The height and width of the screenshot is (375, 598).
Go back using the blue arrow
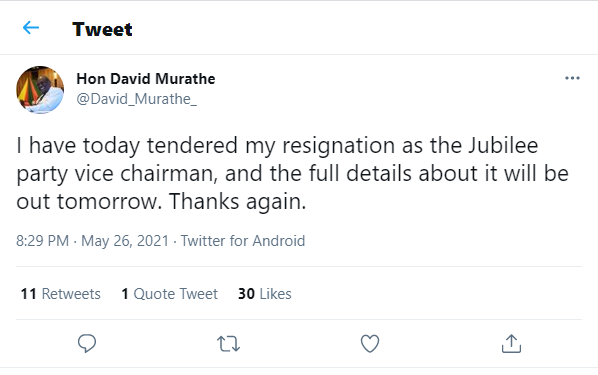point(31,27)
